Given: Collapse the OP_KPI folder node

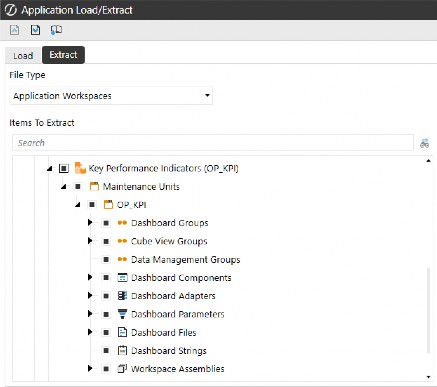Looking at the screenshot, I should tap(78, 205).
